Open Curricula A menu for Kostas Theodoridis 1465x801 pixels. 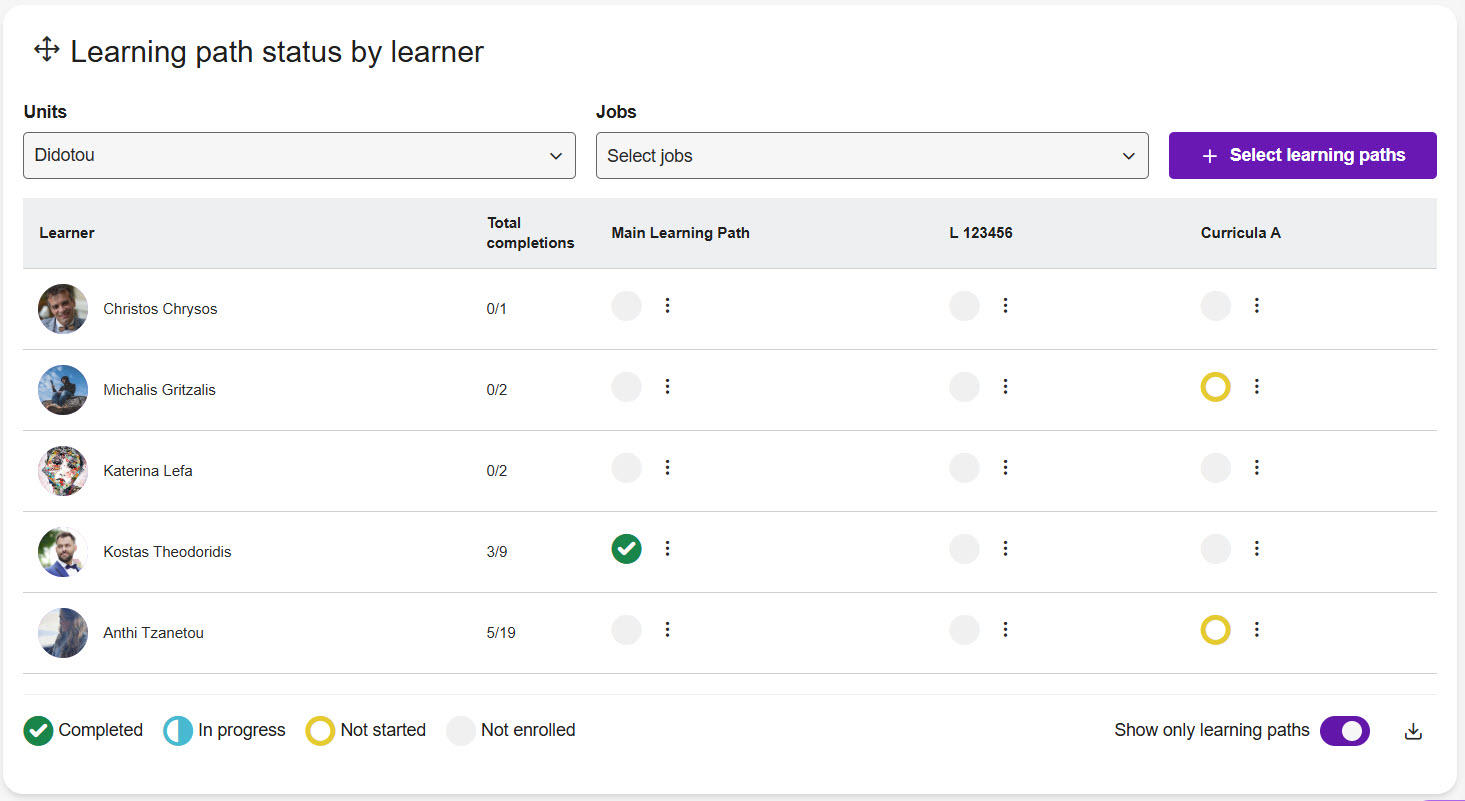1257,549
